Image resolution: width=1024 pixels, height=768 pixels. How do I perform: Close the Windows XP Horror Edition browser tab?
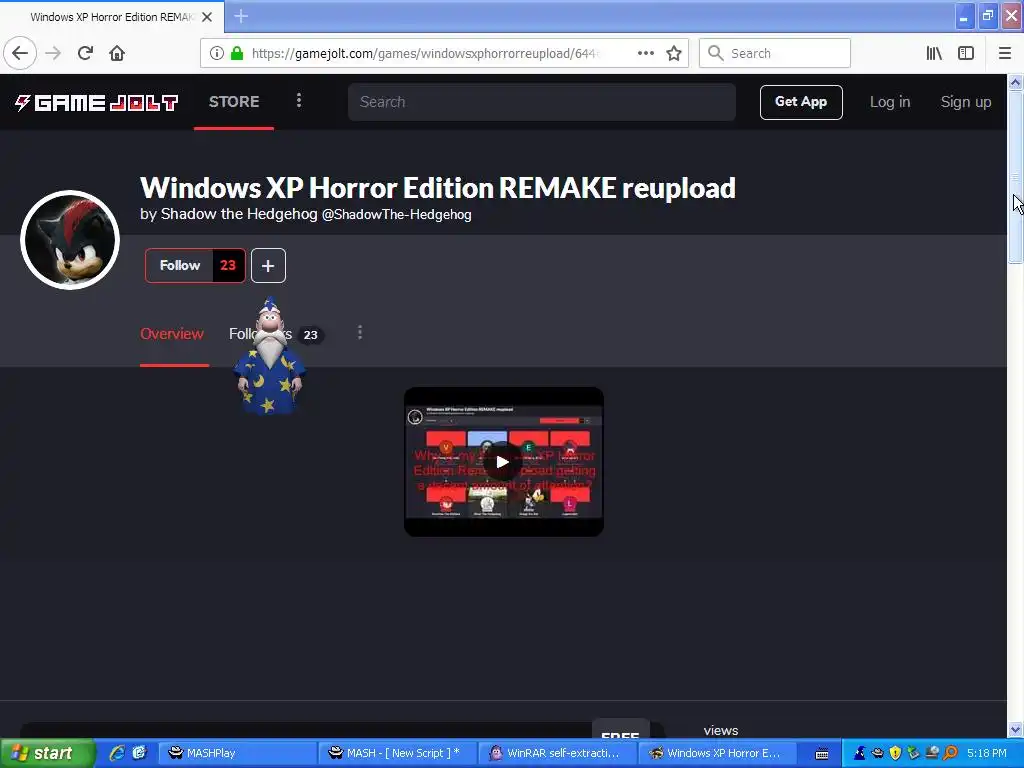click(207, 17)
